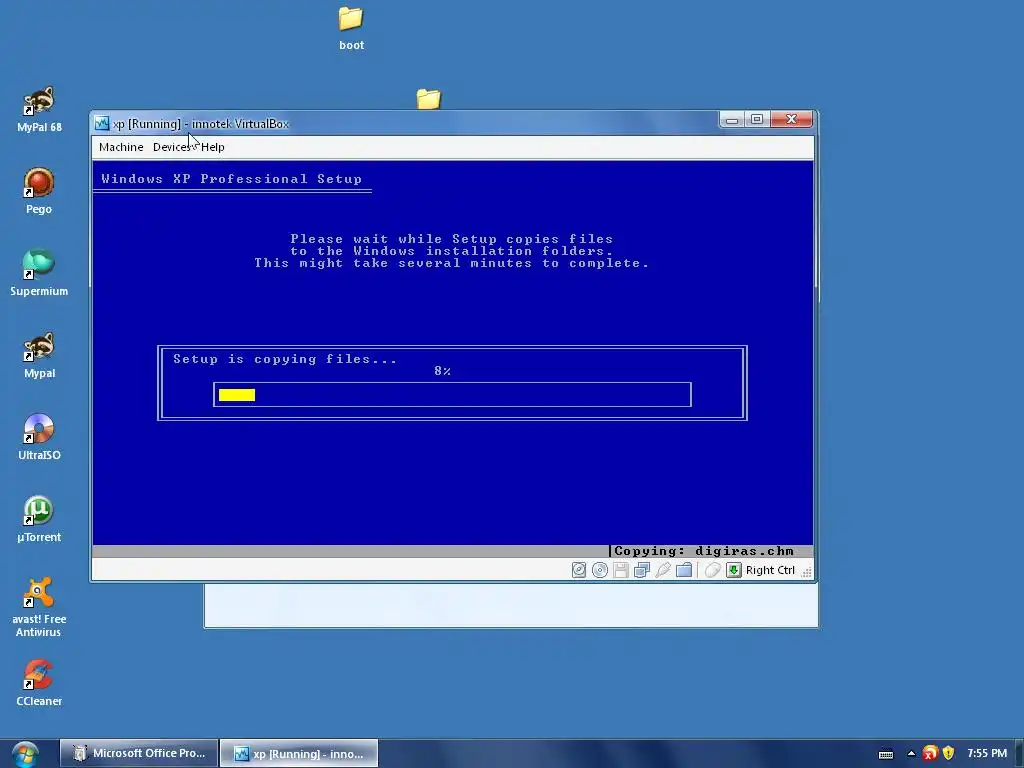Select the Supermium browser shortcut
Image resolution: width=1024 pixels, height=768 pixels.
39,273
